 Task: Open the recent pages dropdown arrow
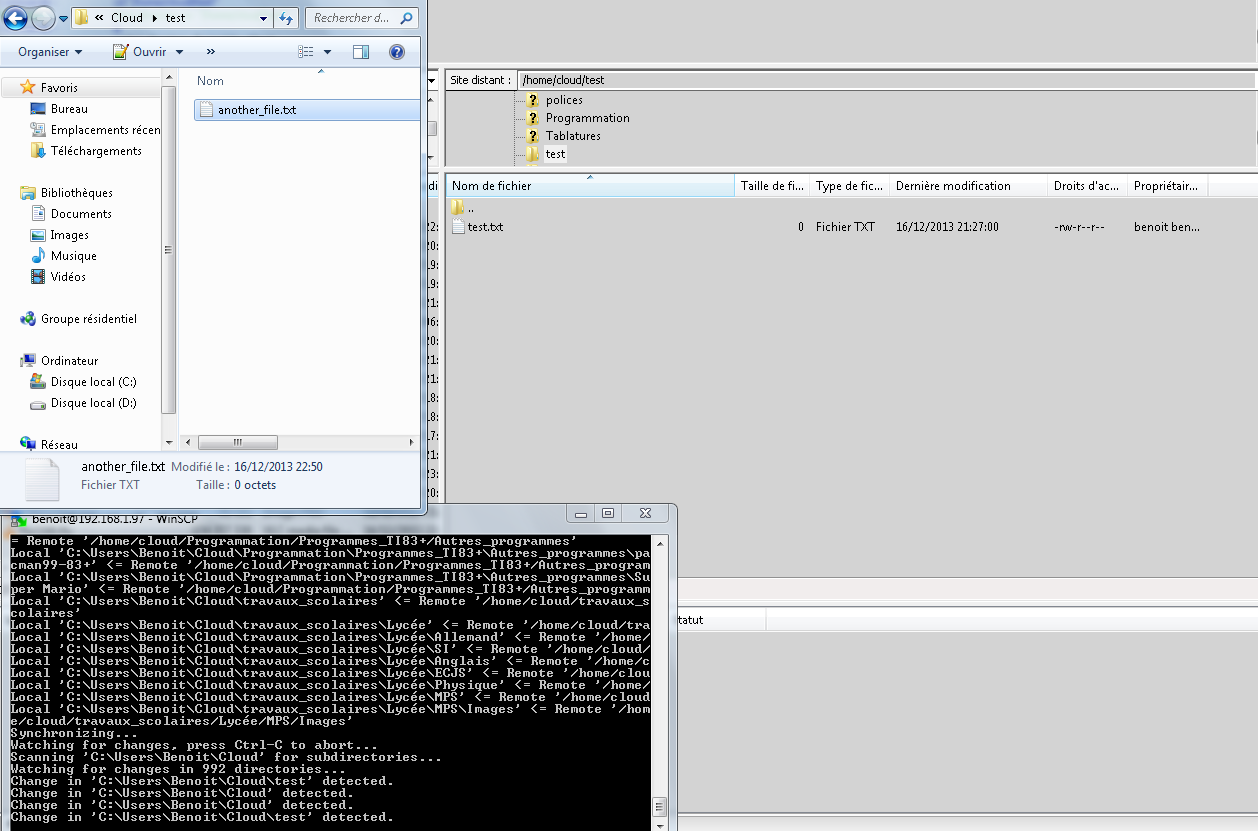(63, 18)
